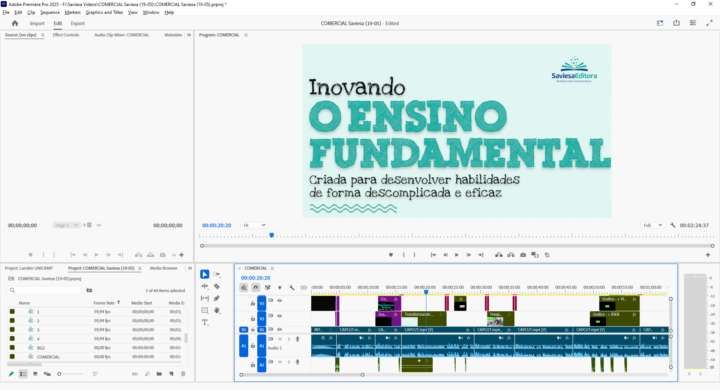Select the Ripple Edit tool

pyautogui.click(x=205, y=286)
